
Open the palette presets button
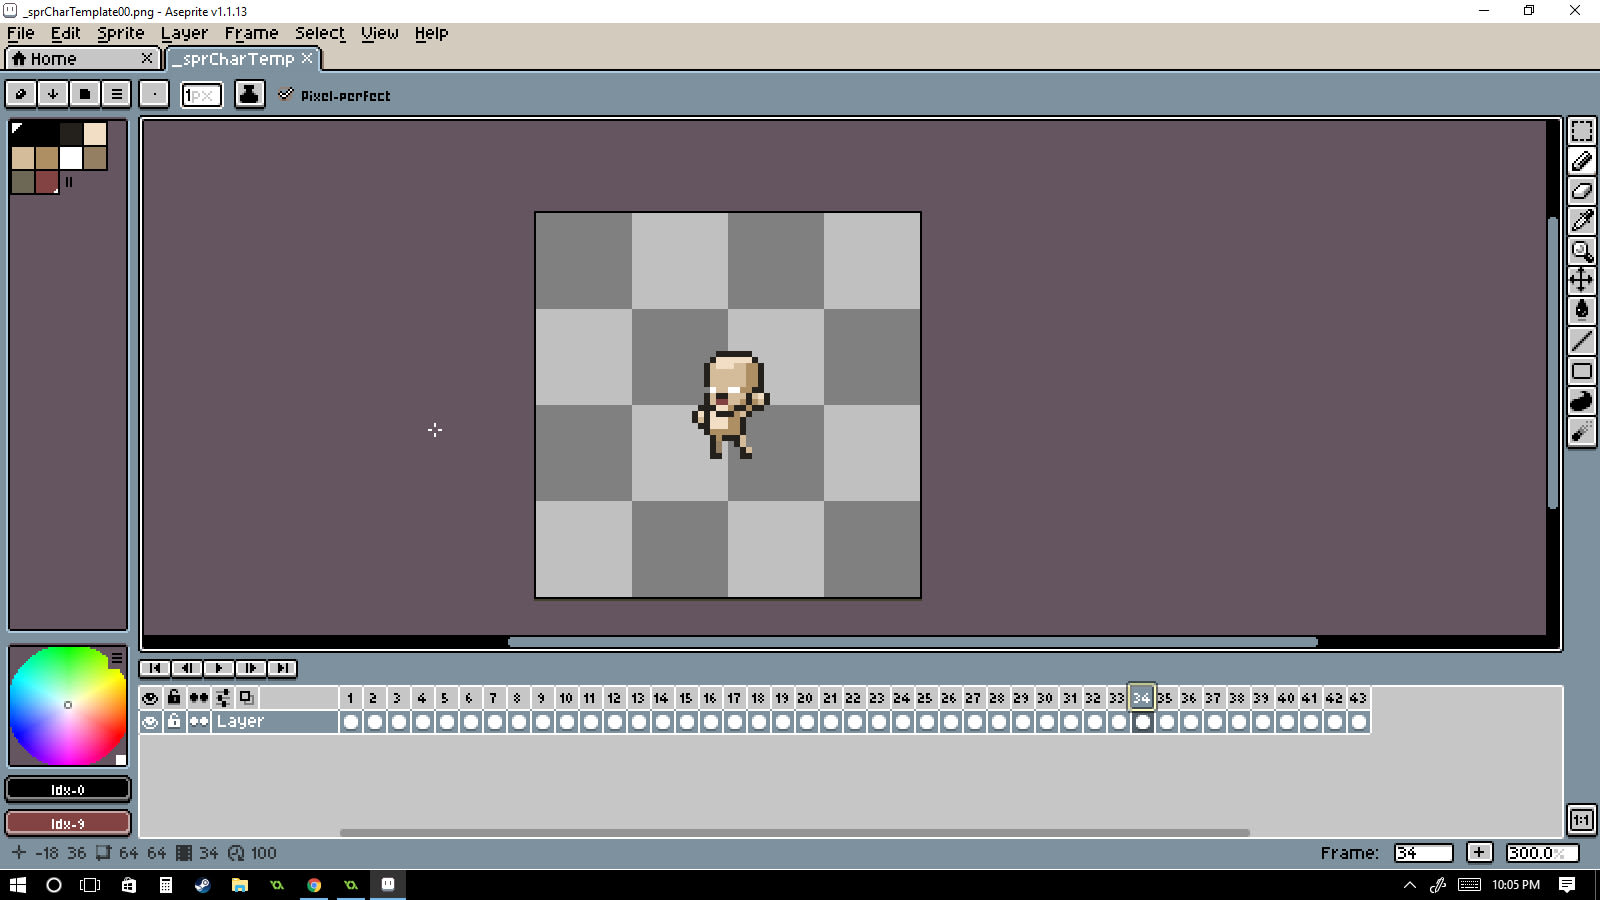pyautogui.click(x=85, y=94)
